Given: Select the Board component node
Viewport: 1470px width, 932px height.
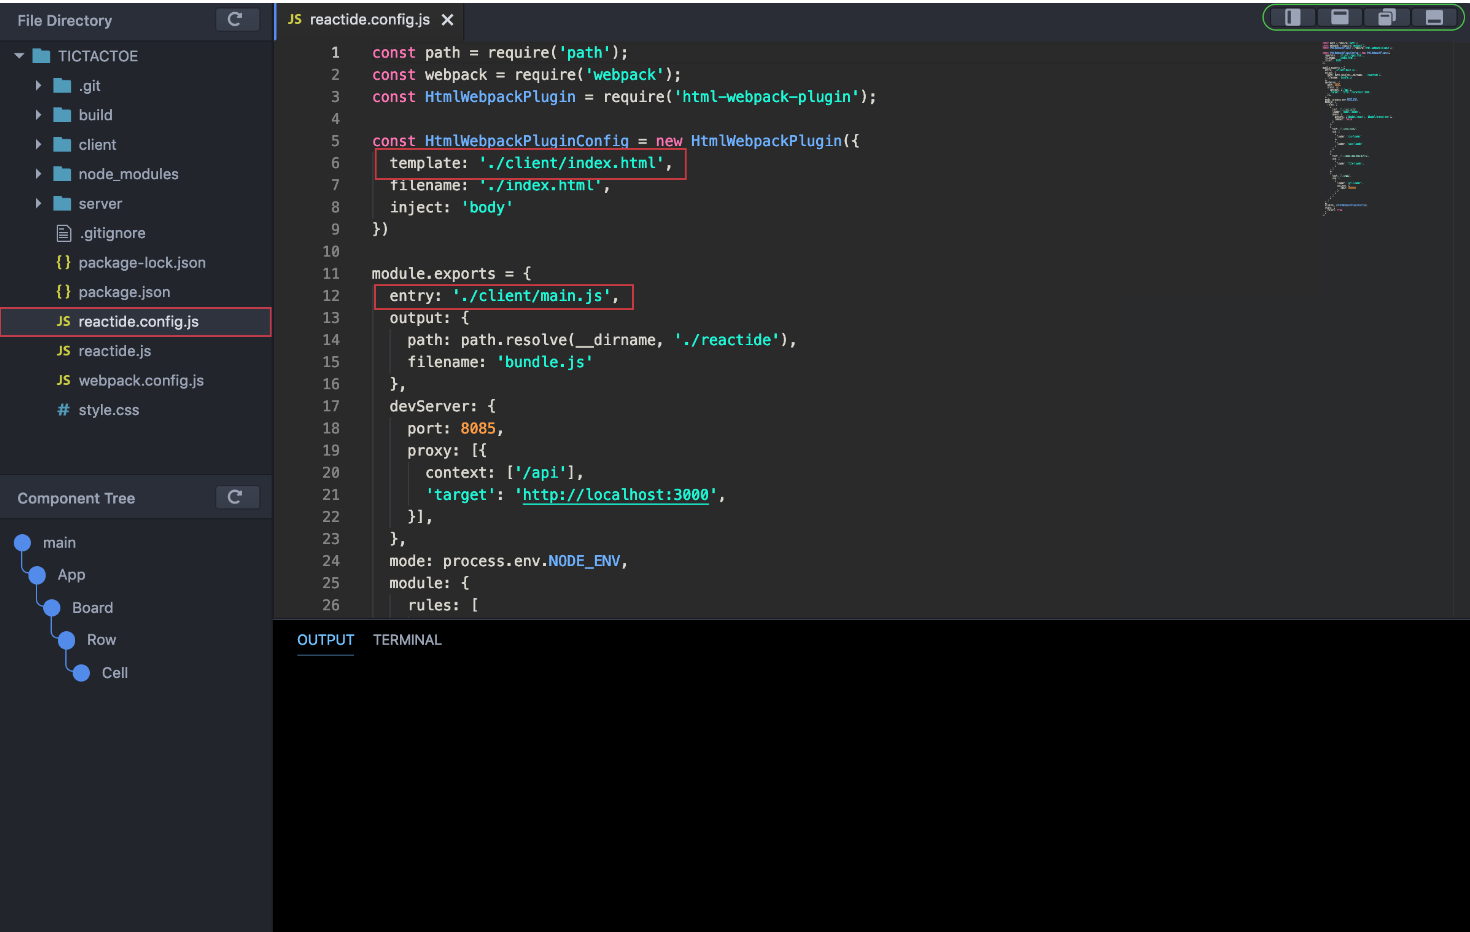Looking at the screenshot, I should click(92, 607).
